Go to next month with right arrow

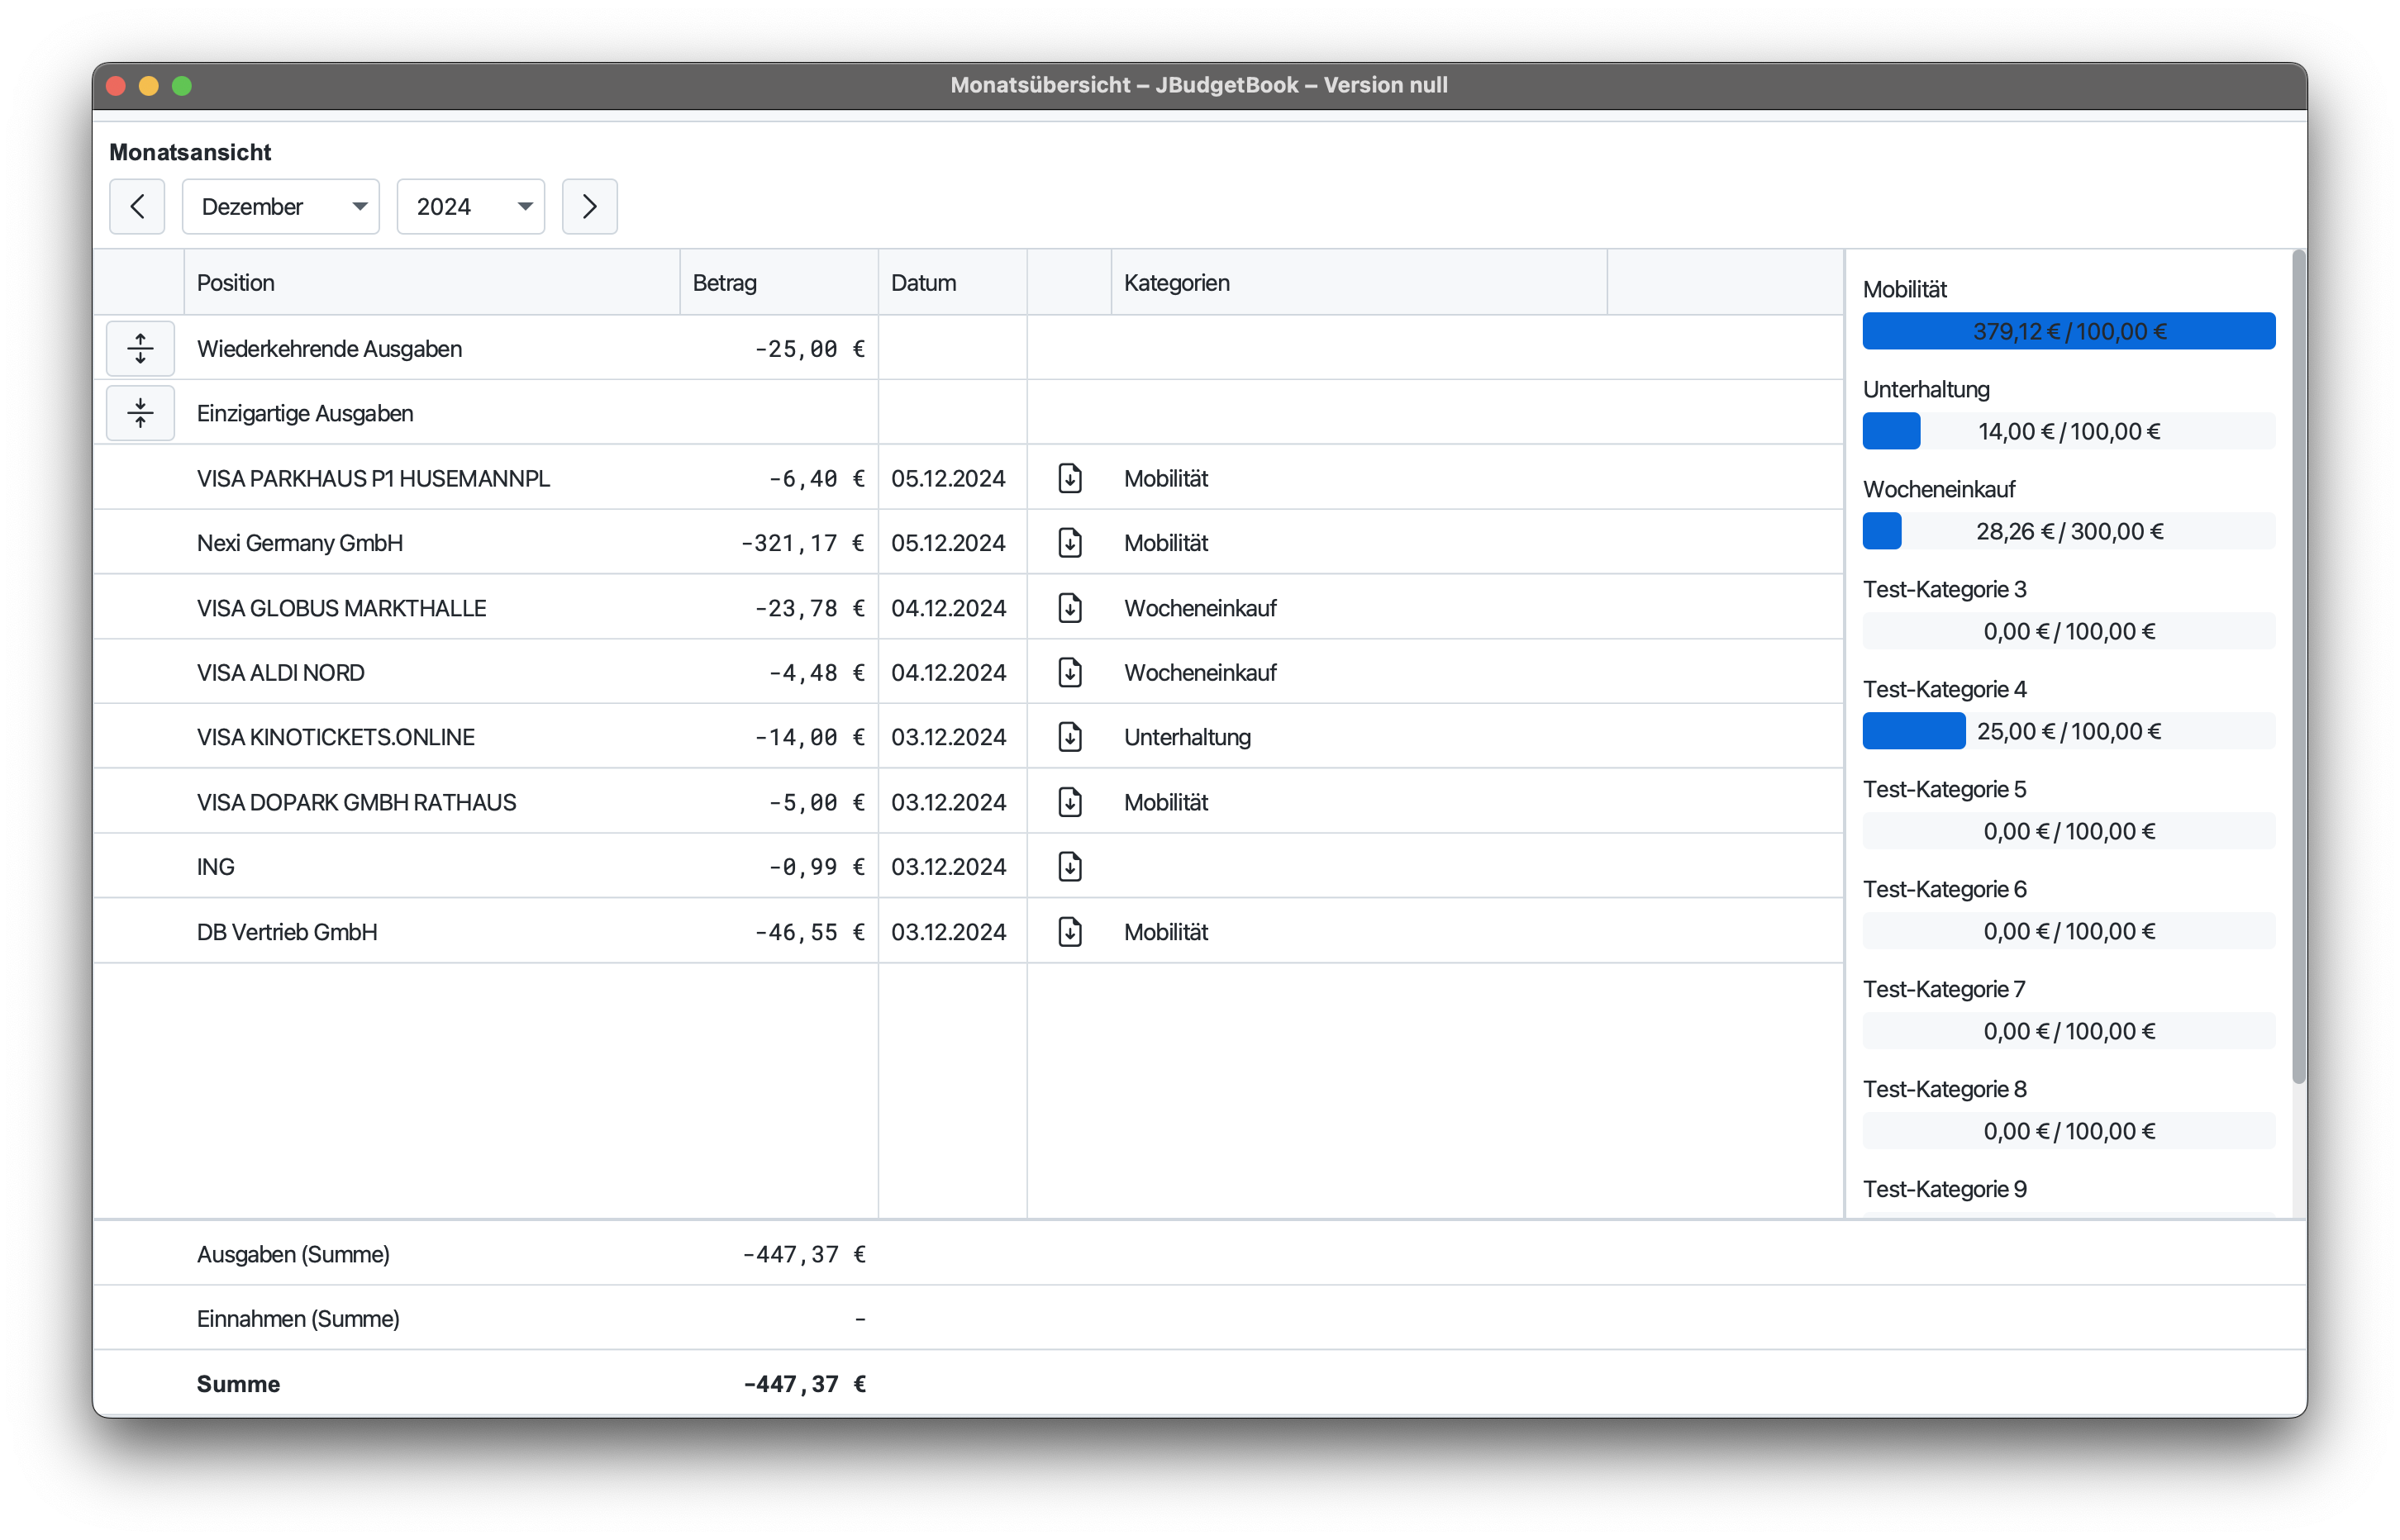point(589,206)
